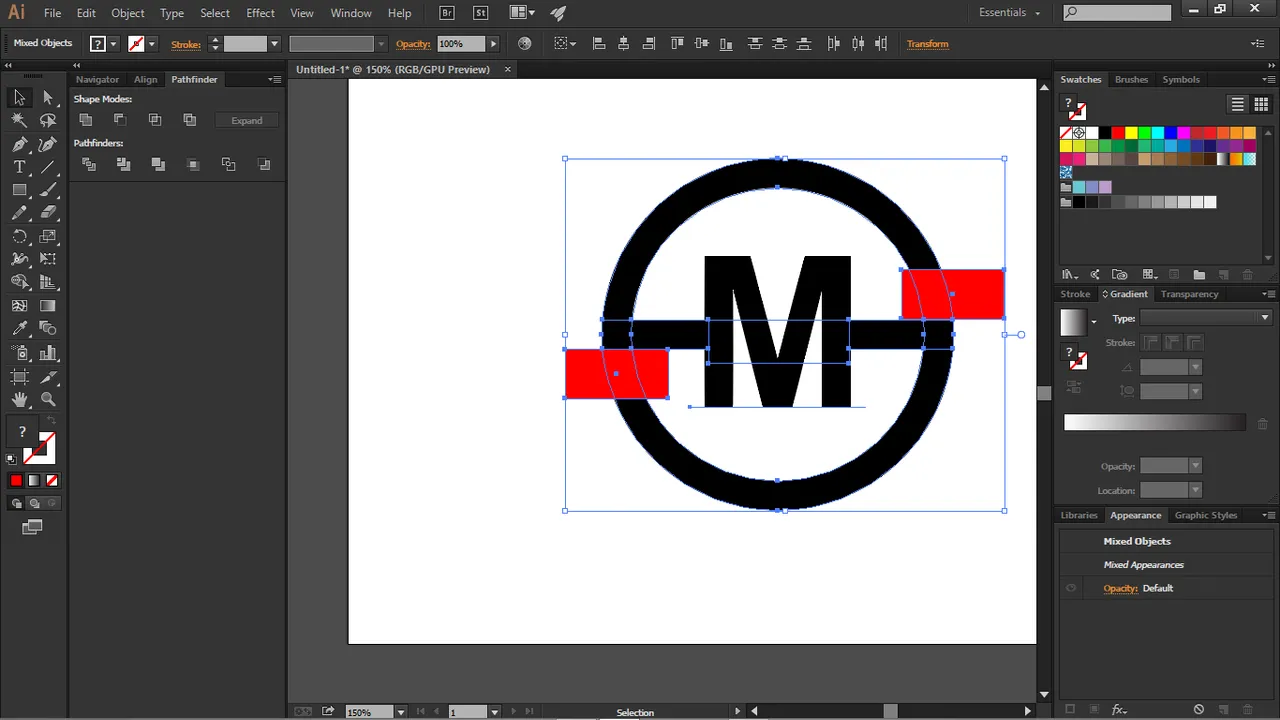
Task: Switch swatches to list view
Action: pyautogui.click(x=1238, y=104)
